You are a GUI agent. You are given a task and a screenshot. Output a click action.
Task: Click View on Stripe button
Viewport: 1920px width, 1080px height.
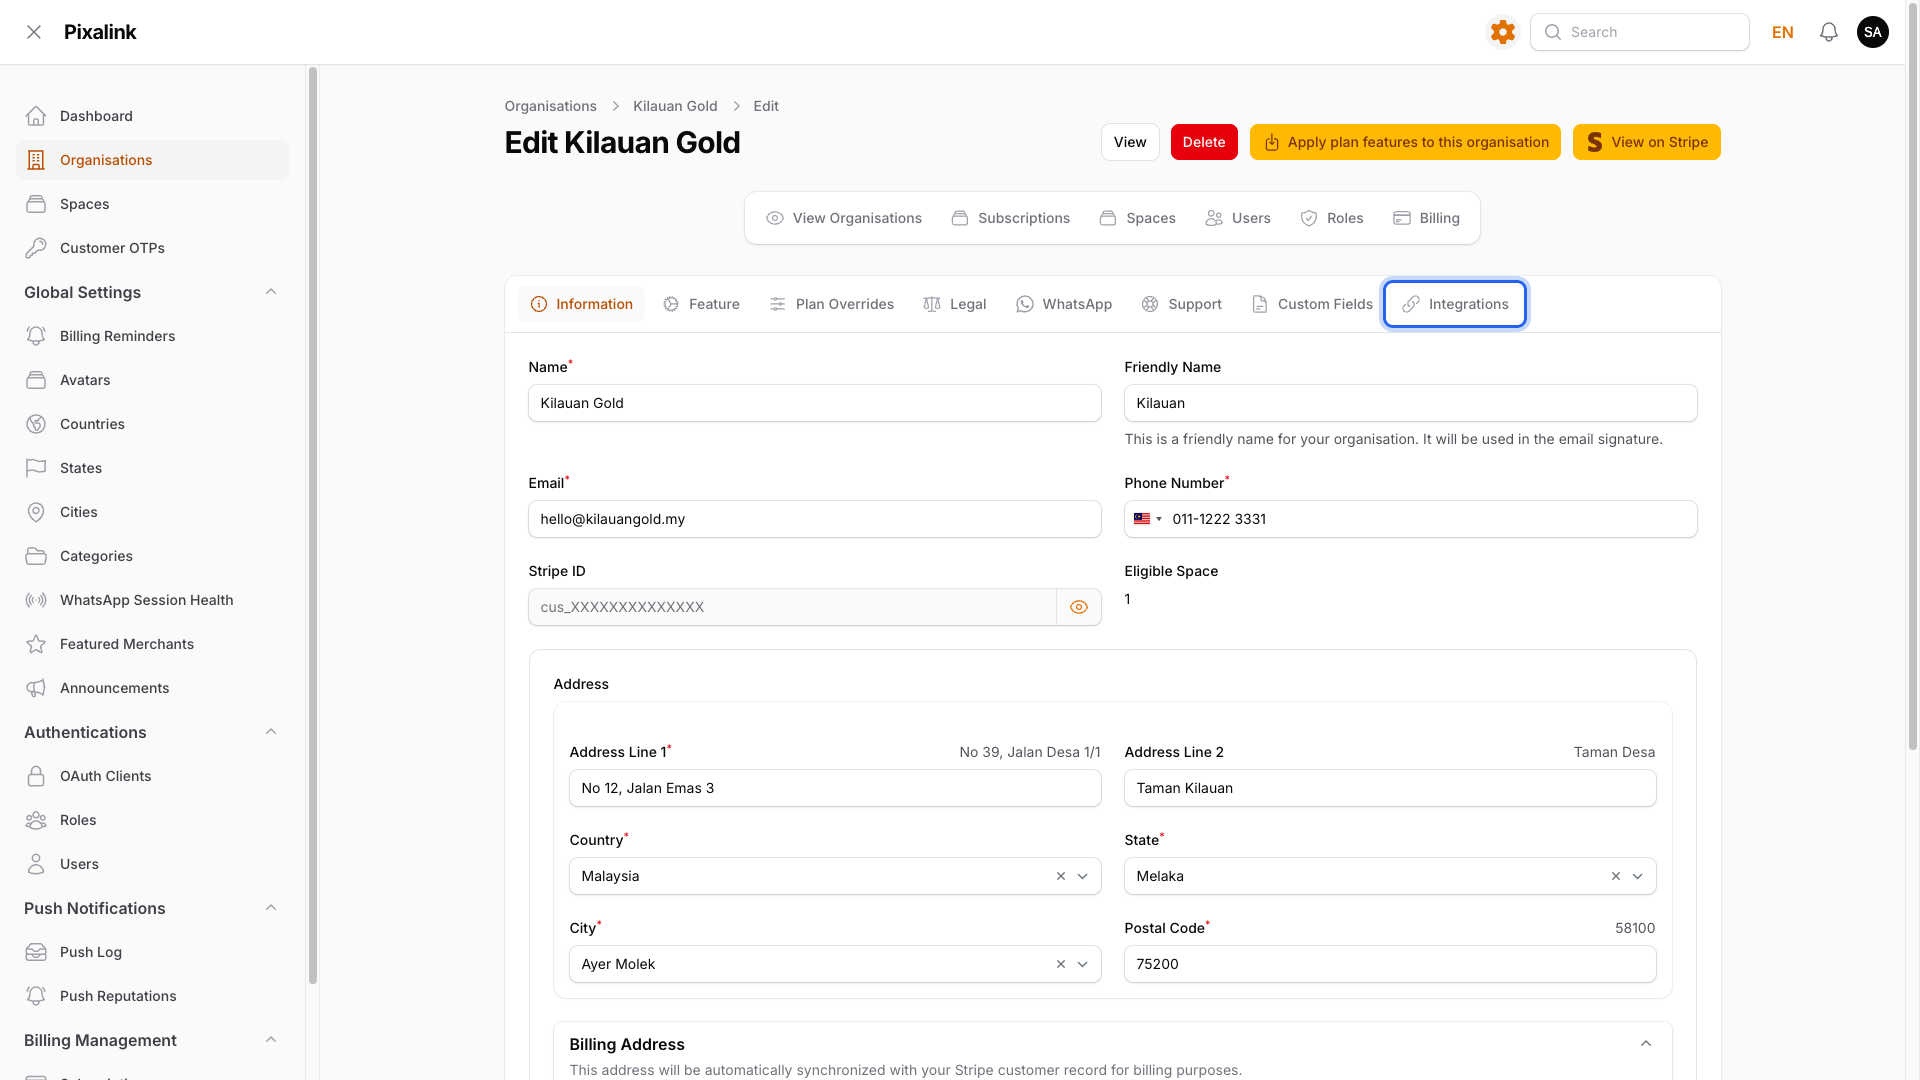pyautogui.click(x=1646, y=142)
